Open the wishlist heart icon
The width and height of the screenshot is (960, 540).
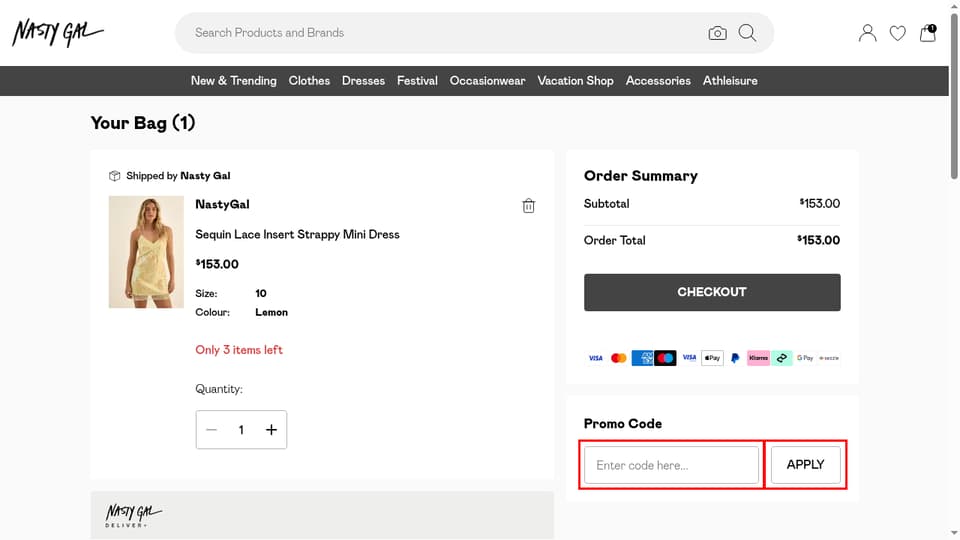(x=898, y=33)
